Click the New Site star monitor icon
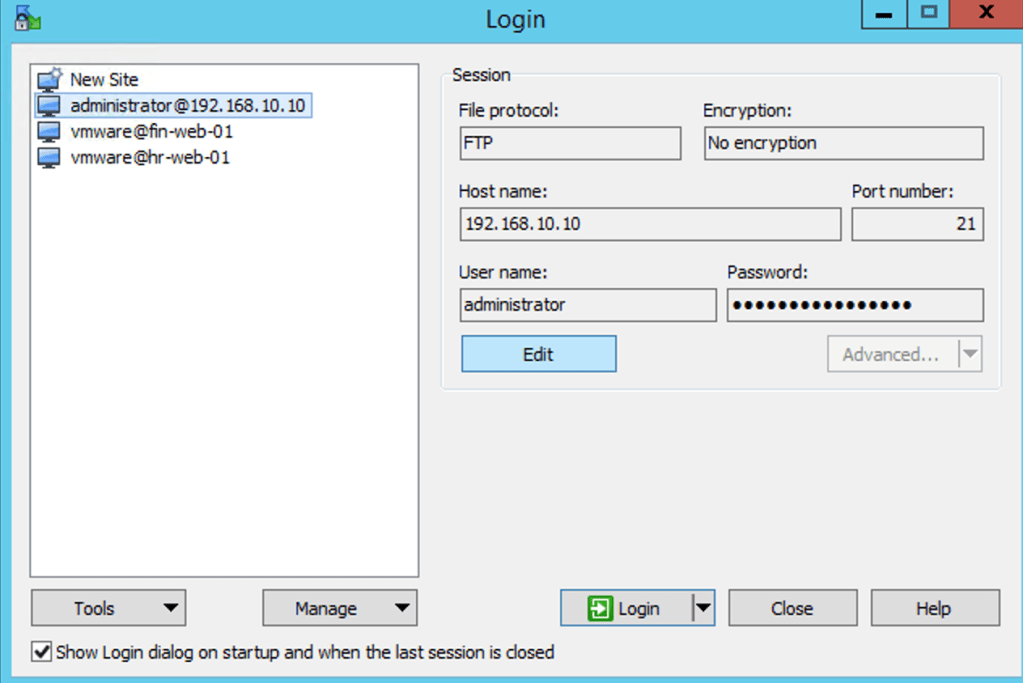Viewport: 1023px width, 683px height. [x=49, y=79]
